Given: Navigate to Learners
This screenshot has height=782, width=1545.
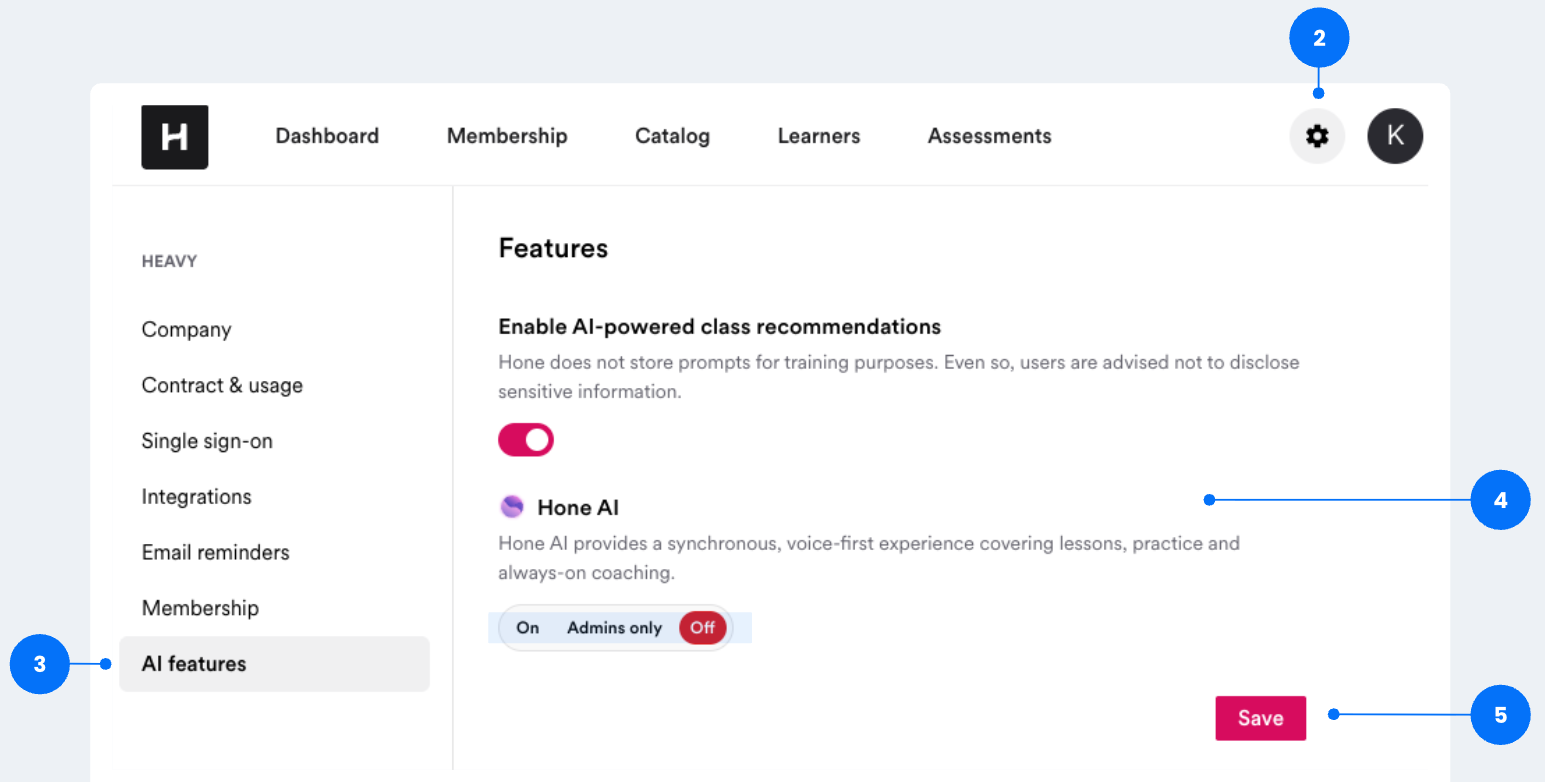Looking at the screenshot, I should 819,136.
